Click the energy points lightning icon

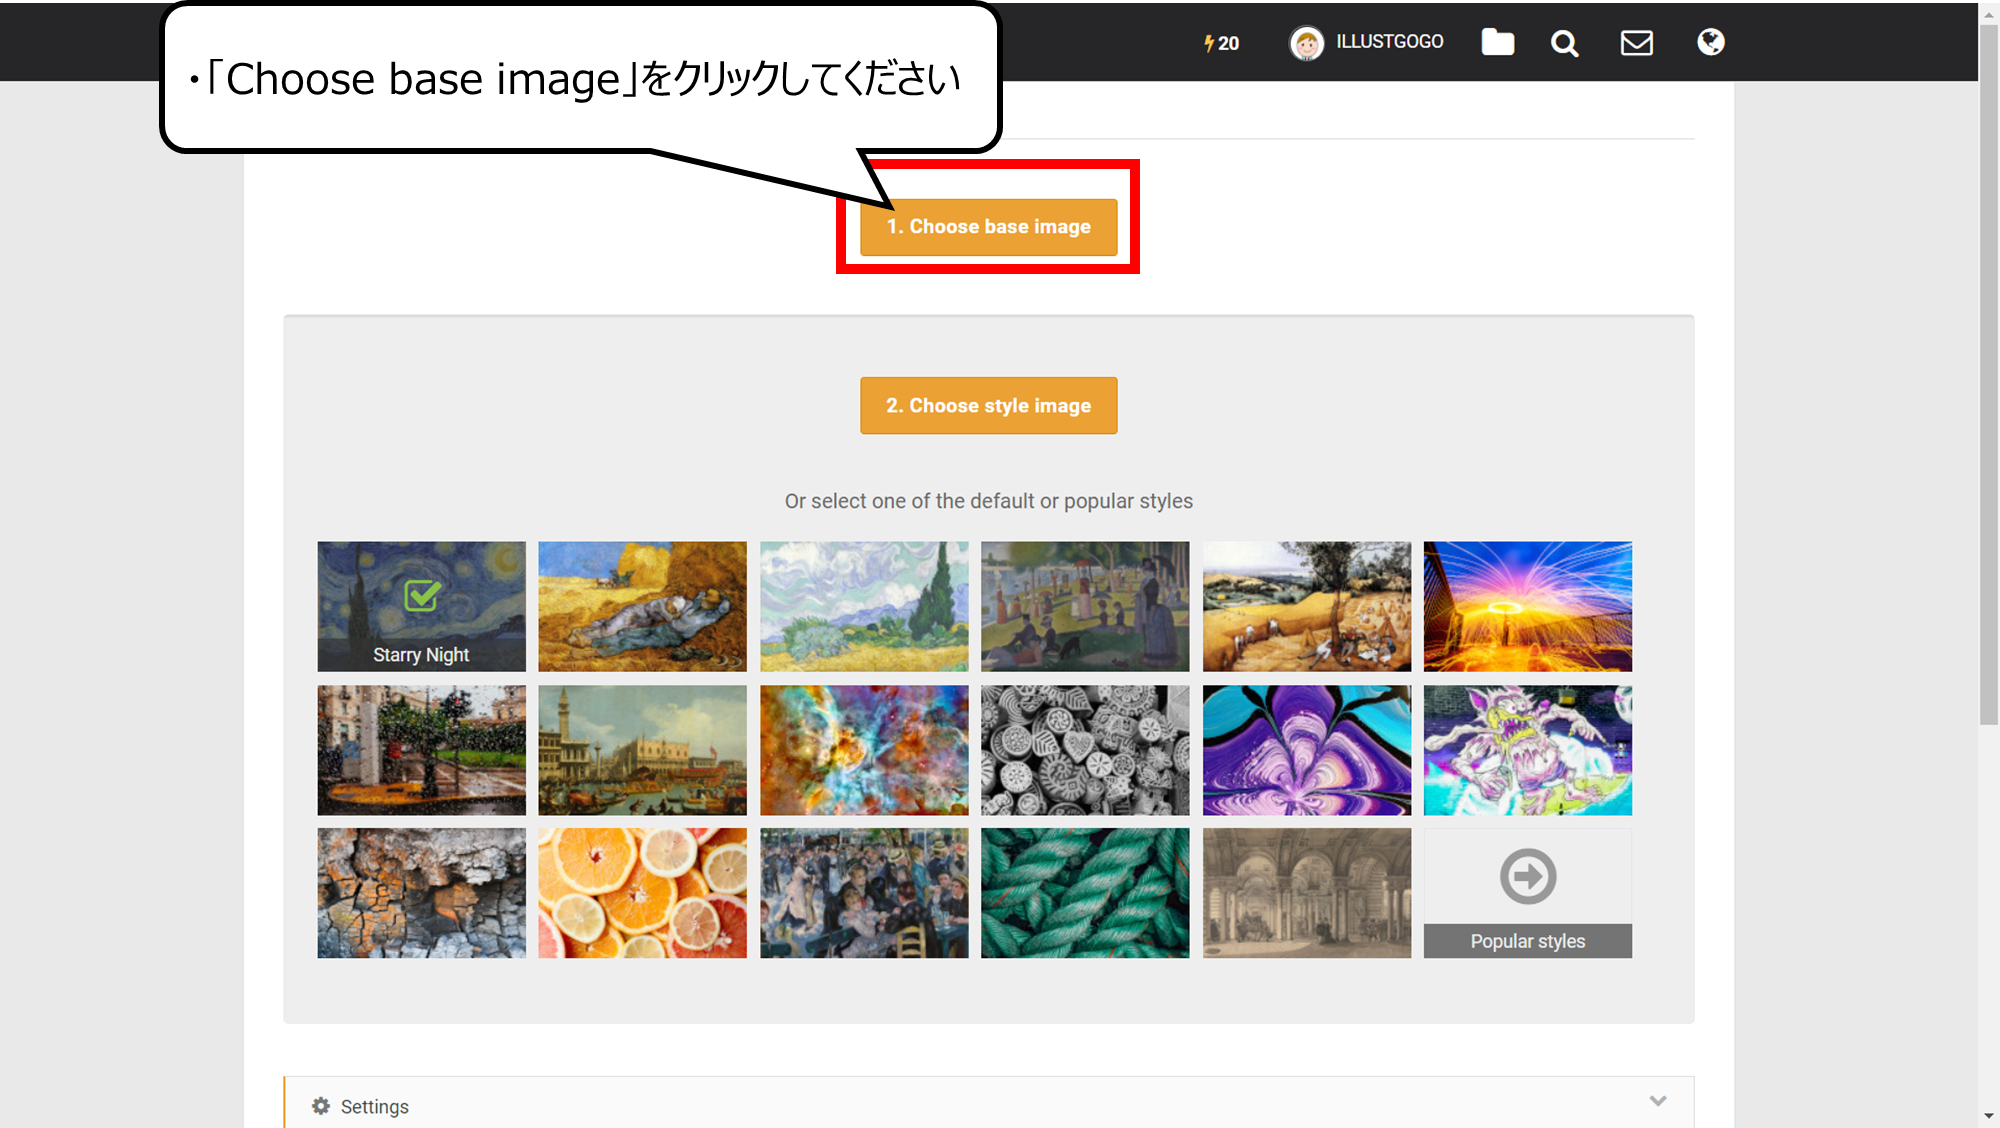pos(1209,43)
